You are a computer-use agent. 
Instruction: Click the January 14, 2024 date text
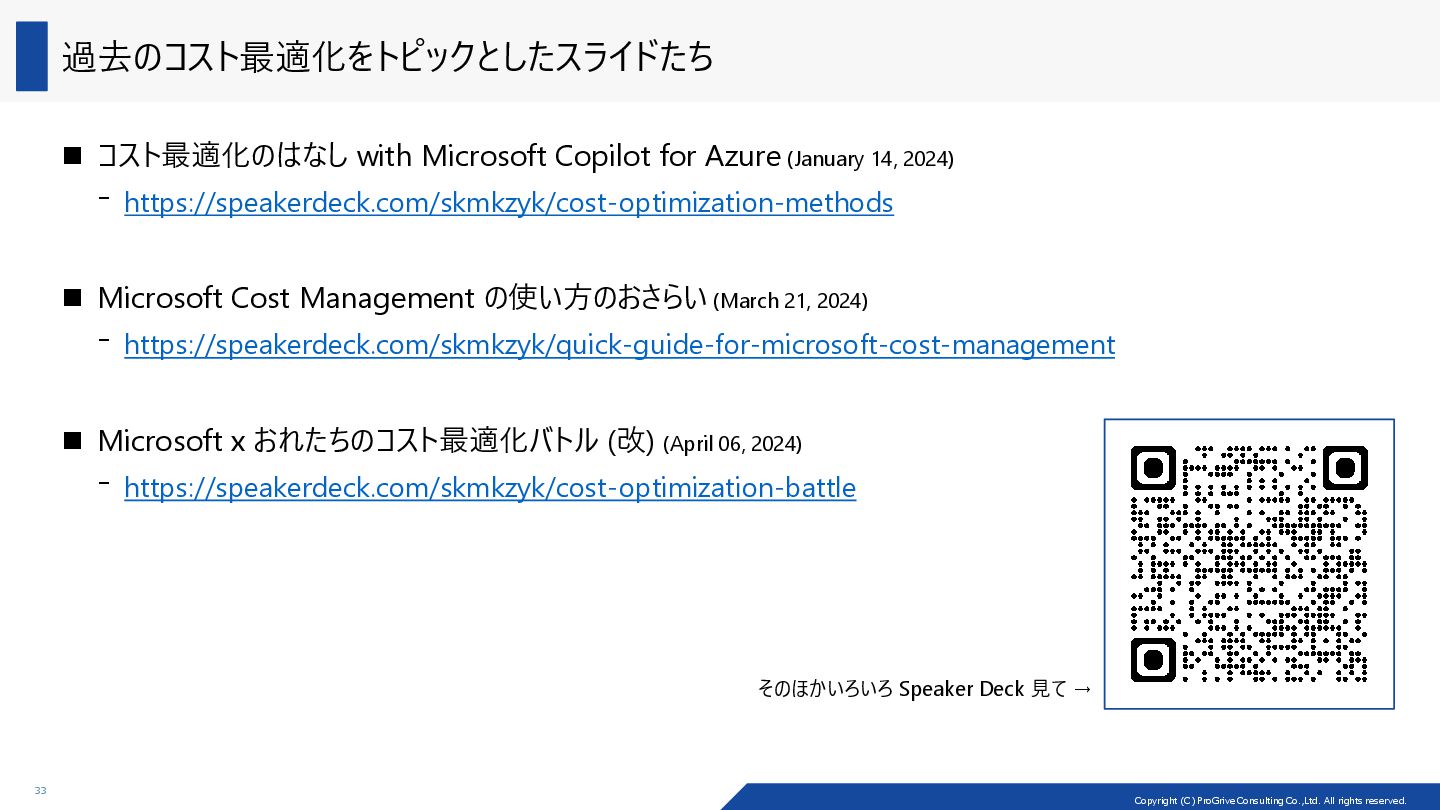pos(871,159)
